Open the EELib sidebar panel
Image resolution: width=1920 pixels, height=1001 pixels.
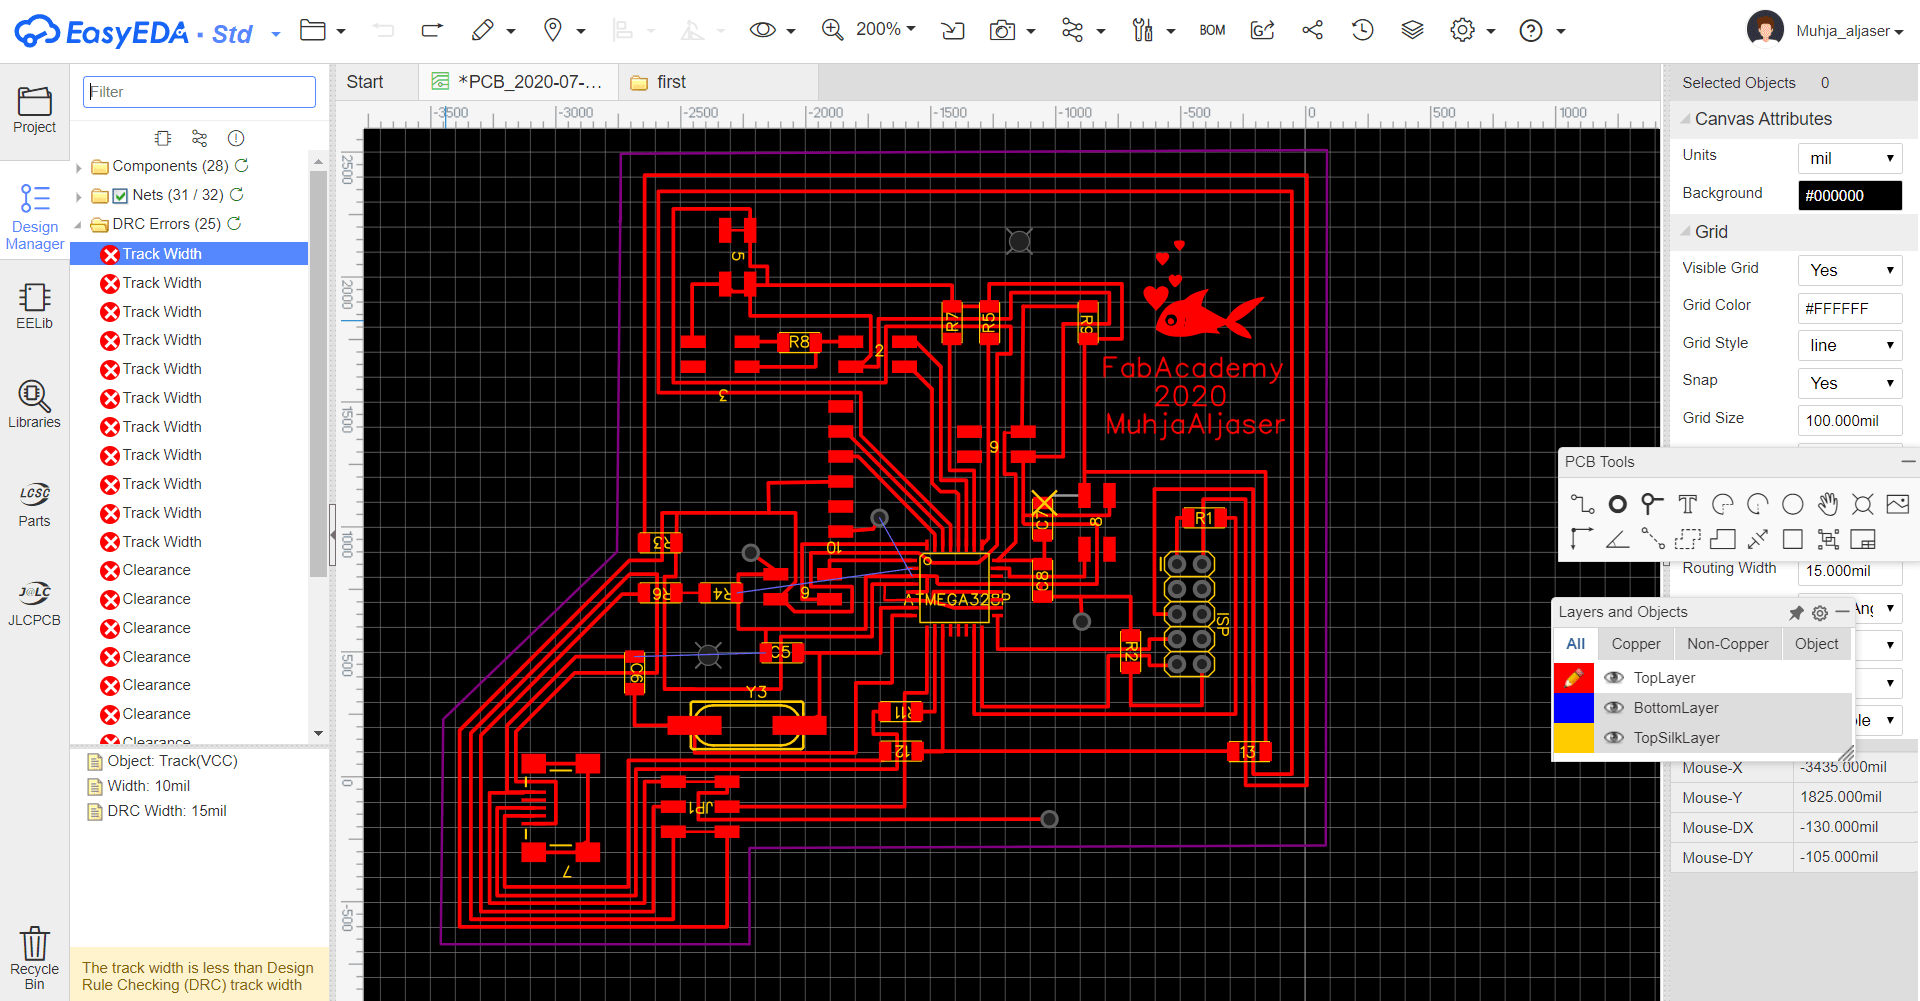click(x=34, y=306)
